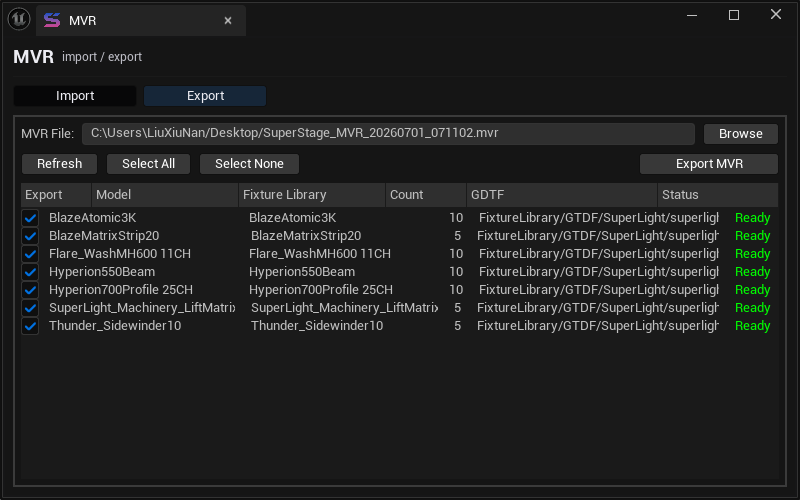Click Select None button
The width and height of the screenshot is (800, 500).
[x=249, y=164]
